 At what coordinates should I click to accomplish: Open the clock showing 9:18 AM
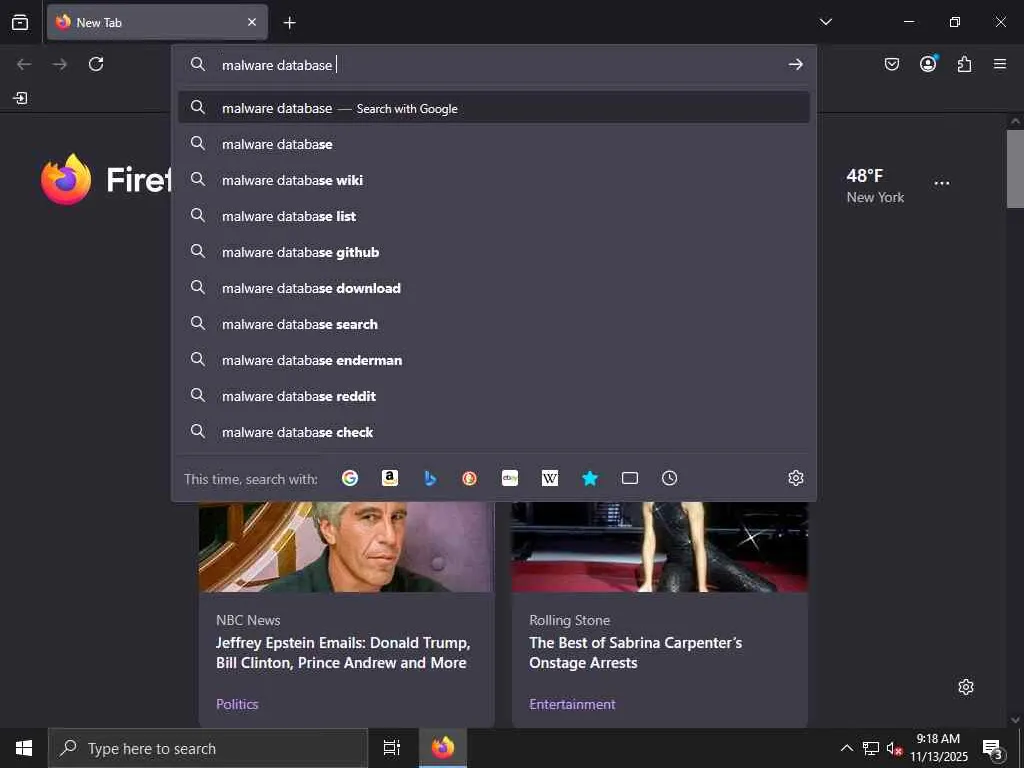coord(938,748)
